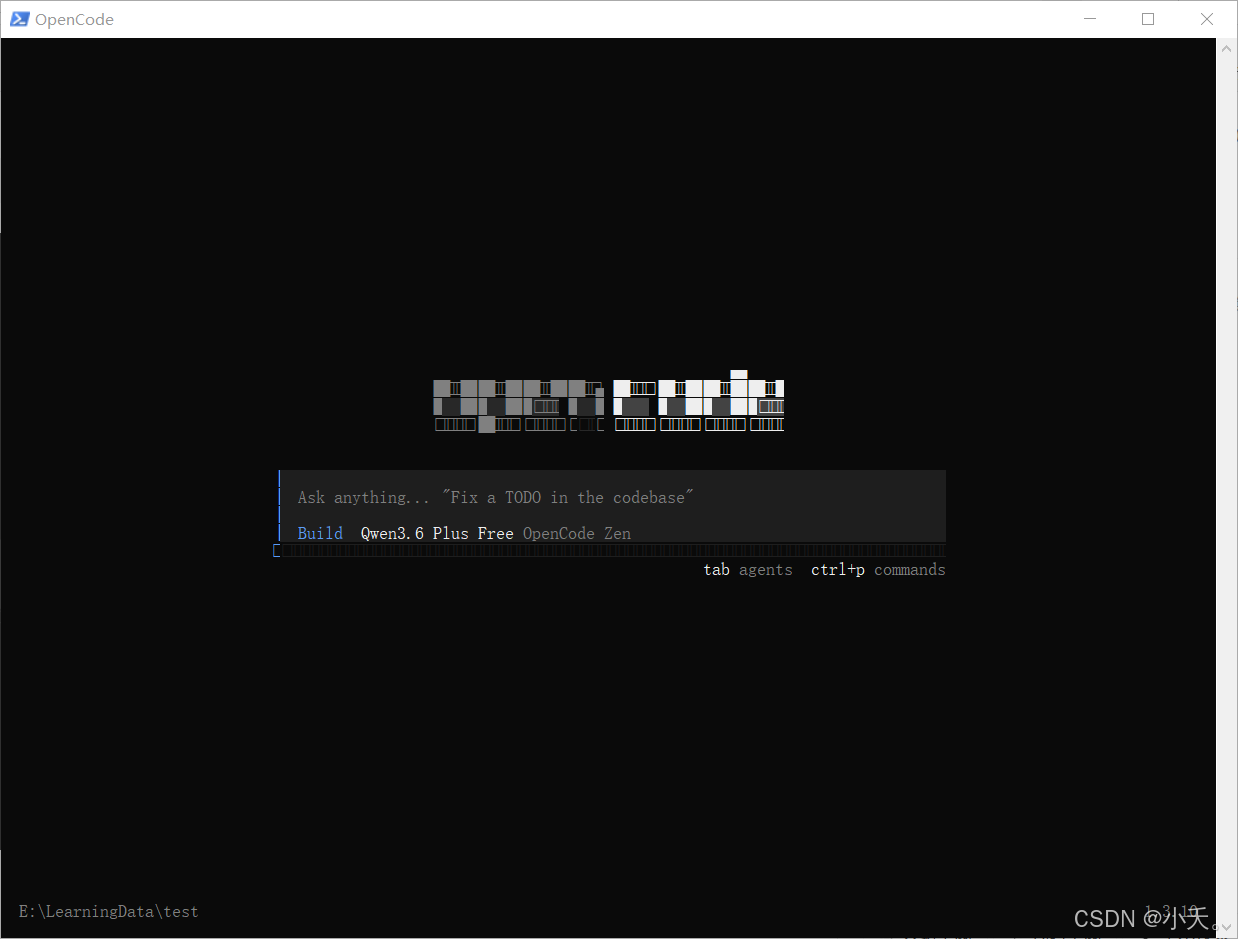Select the Qwen3.6 Plus Free model label
Screen dimensions: 1238x939
pos(437,533)
